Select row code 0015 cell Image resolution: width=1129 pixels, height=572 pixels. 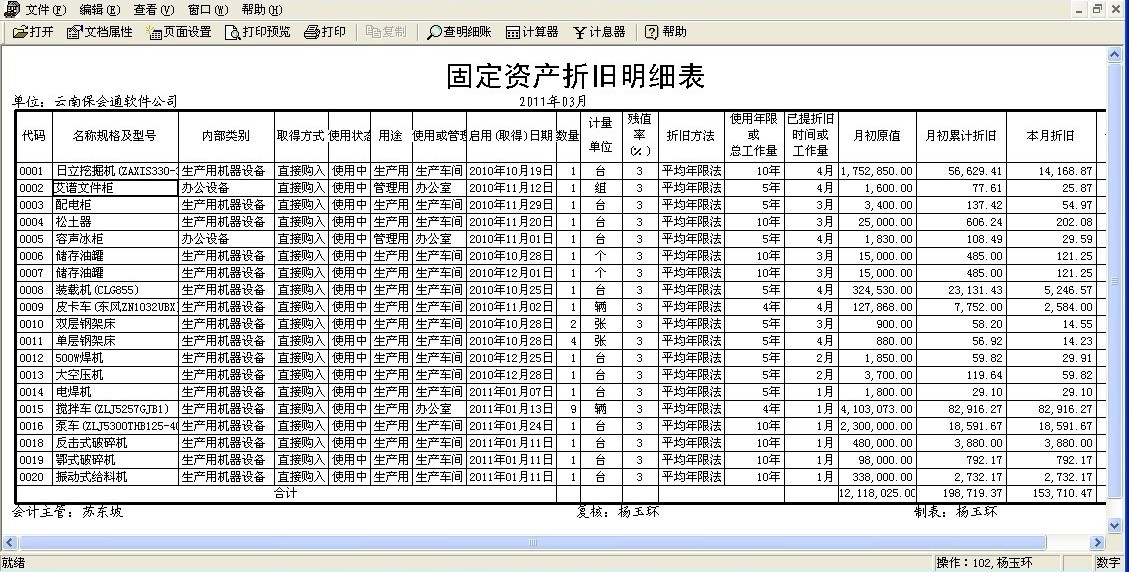coord(32,409)
